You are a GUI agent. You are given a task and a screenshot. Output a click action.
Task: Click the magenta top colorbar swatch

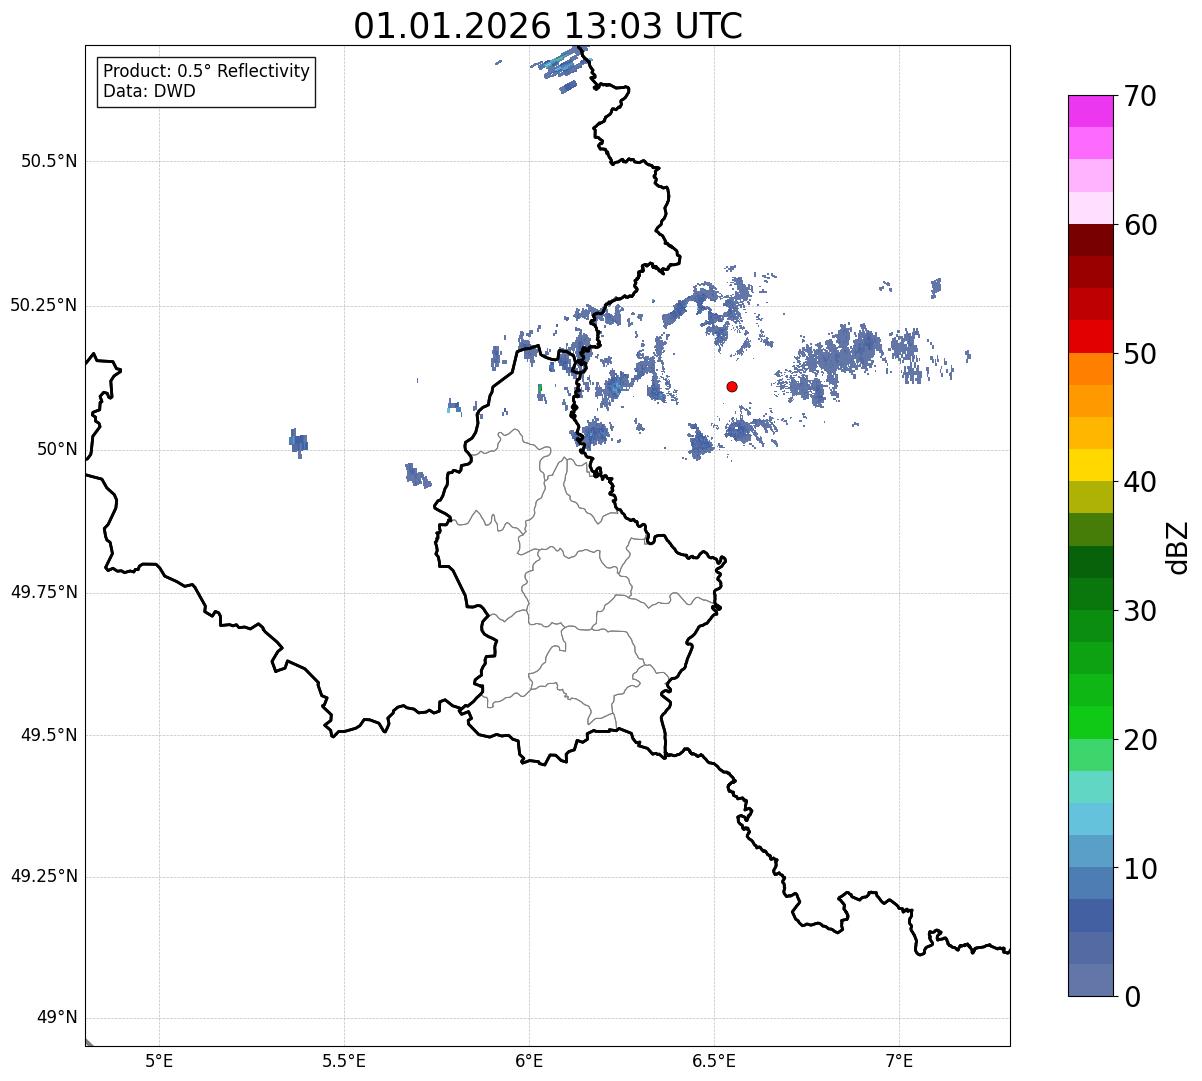point(1091,111)
